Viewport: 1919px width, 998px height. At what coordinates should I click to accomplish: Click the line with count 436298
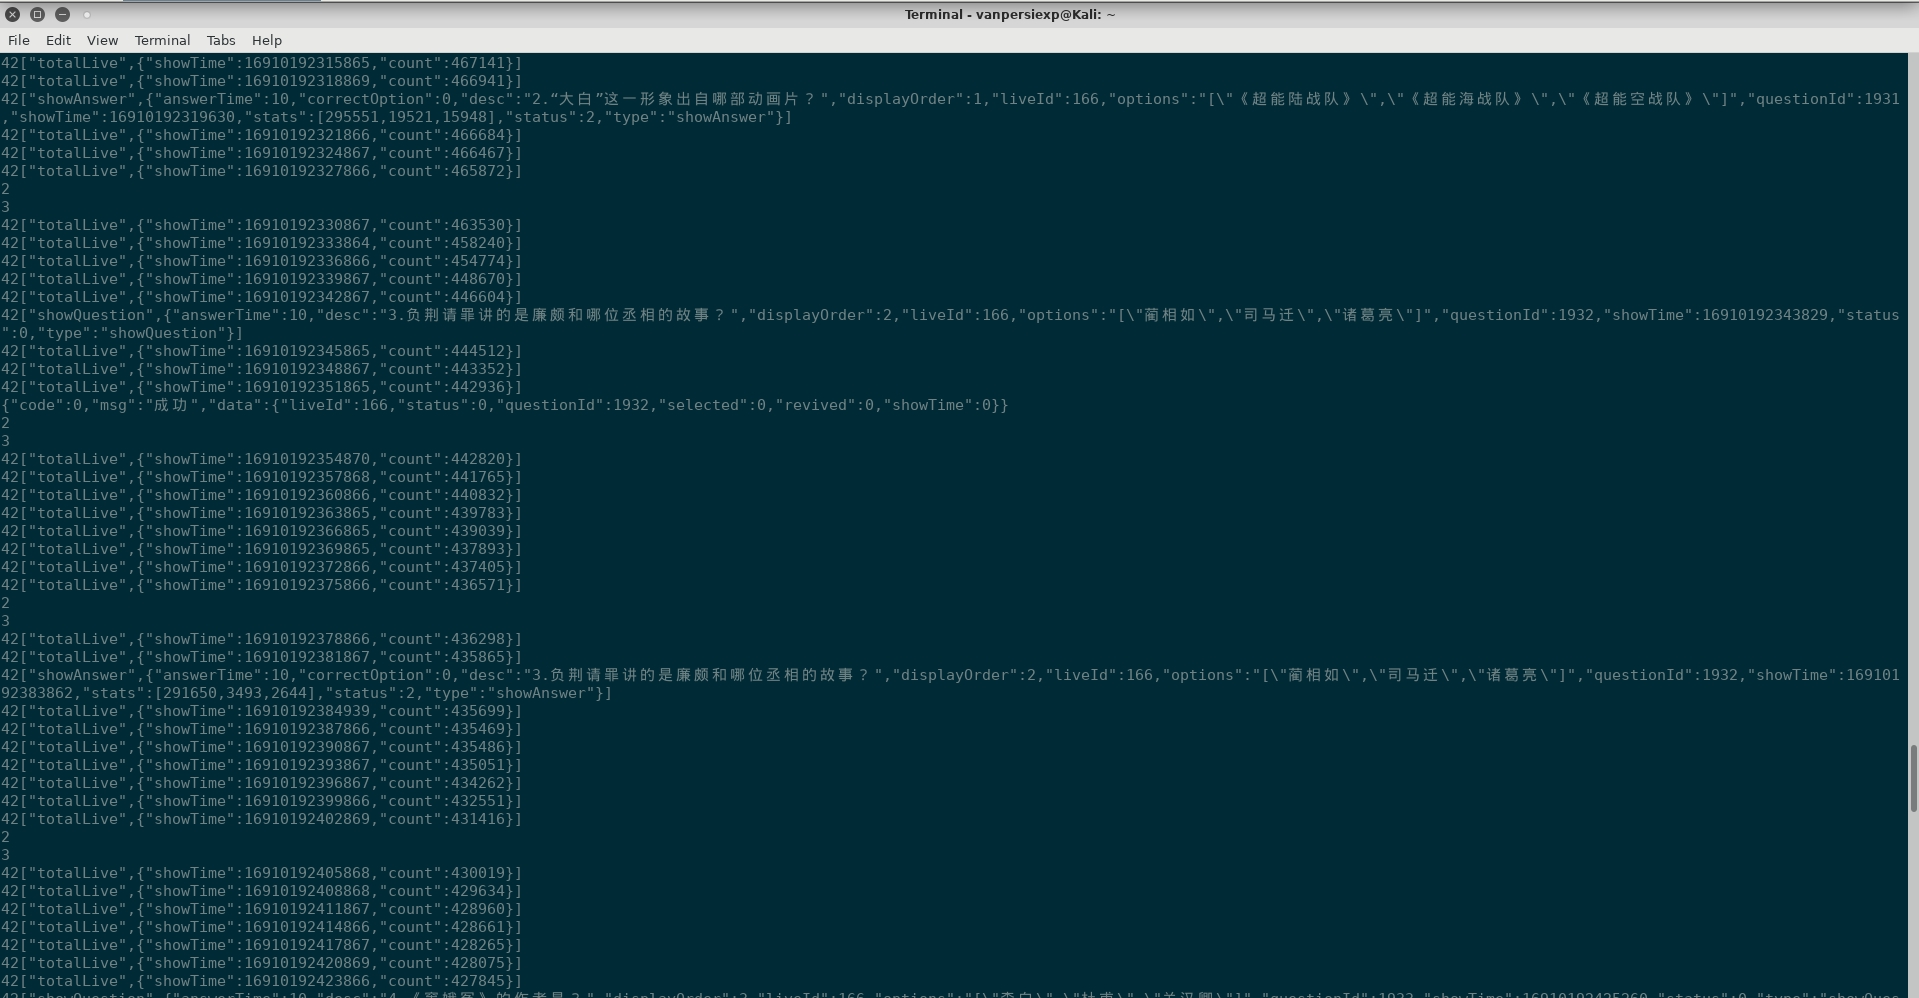[261, 639]
